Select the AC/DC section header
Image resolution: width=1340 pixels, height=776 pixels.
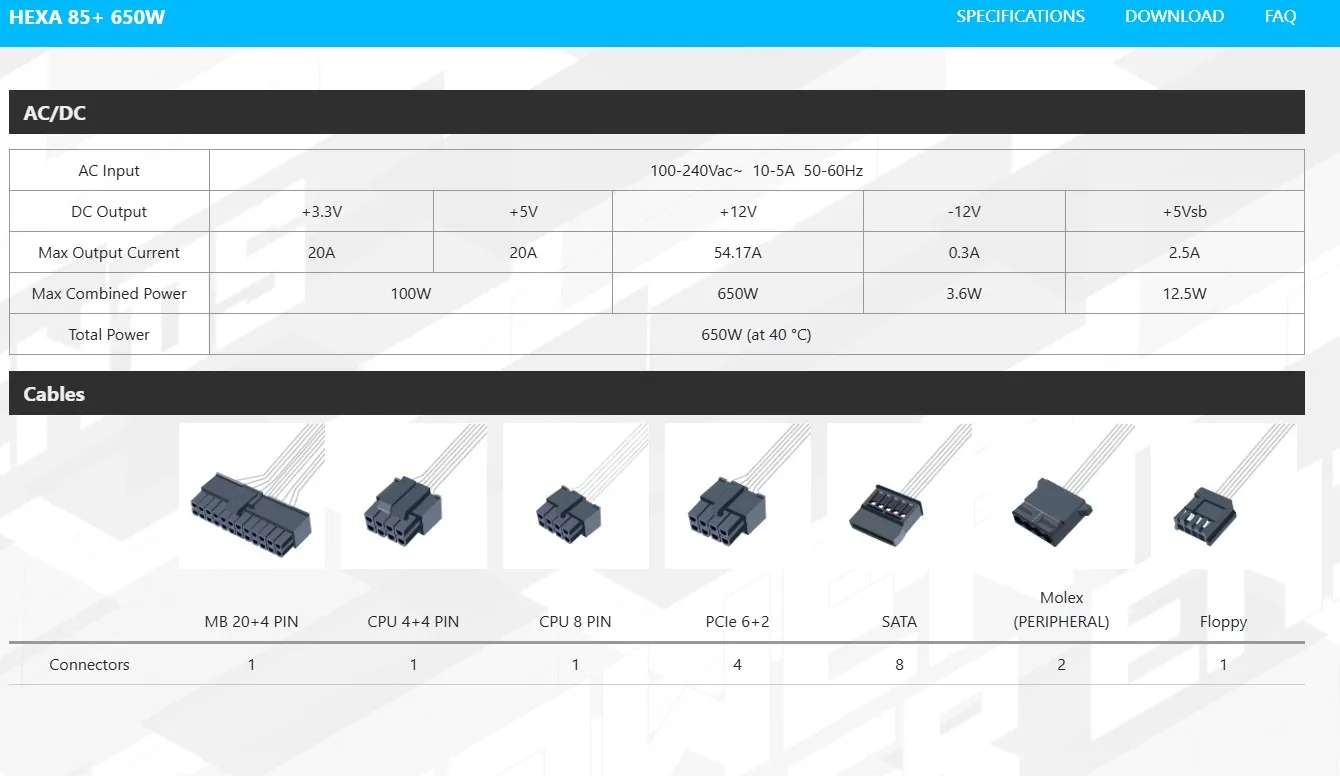pyautogui.click(x=657, y=112)
